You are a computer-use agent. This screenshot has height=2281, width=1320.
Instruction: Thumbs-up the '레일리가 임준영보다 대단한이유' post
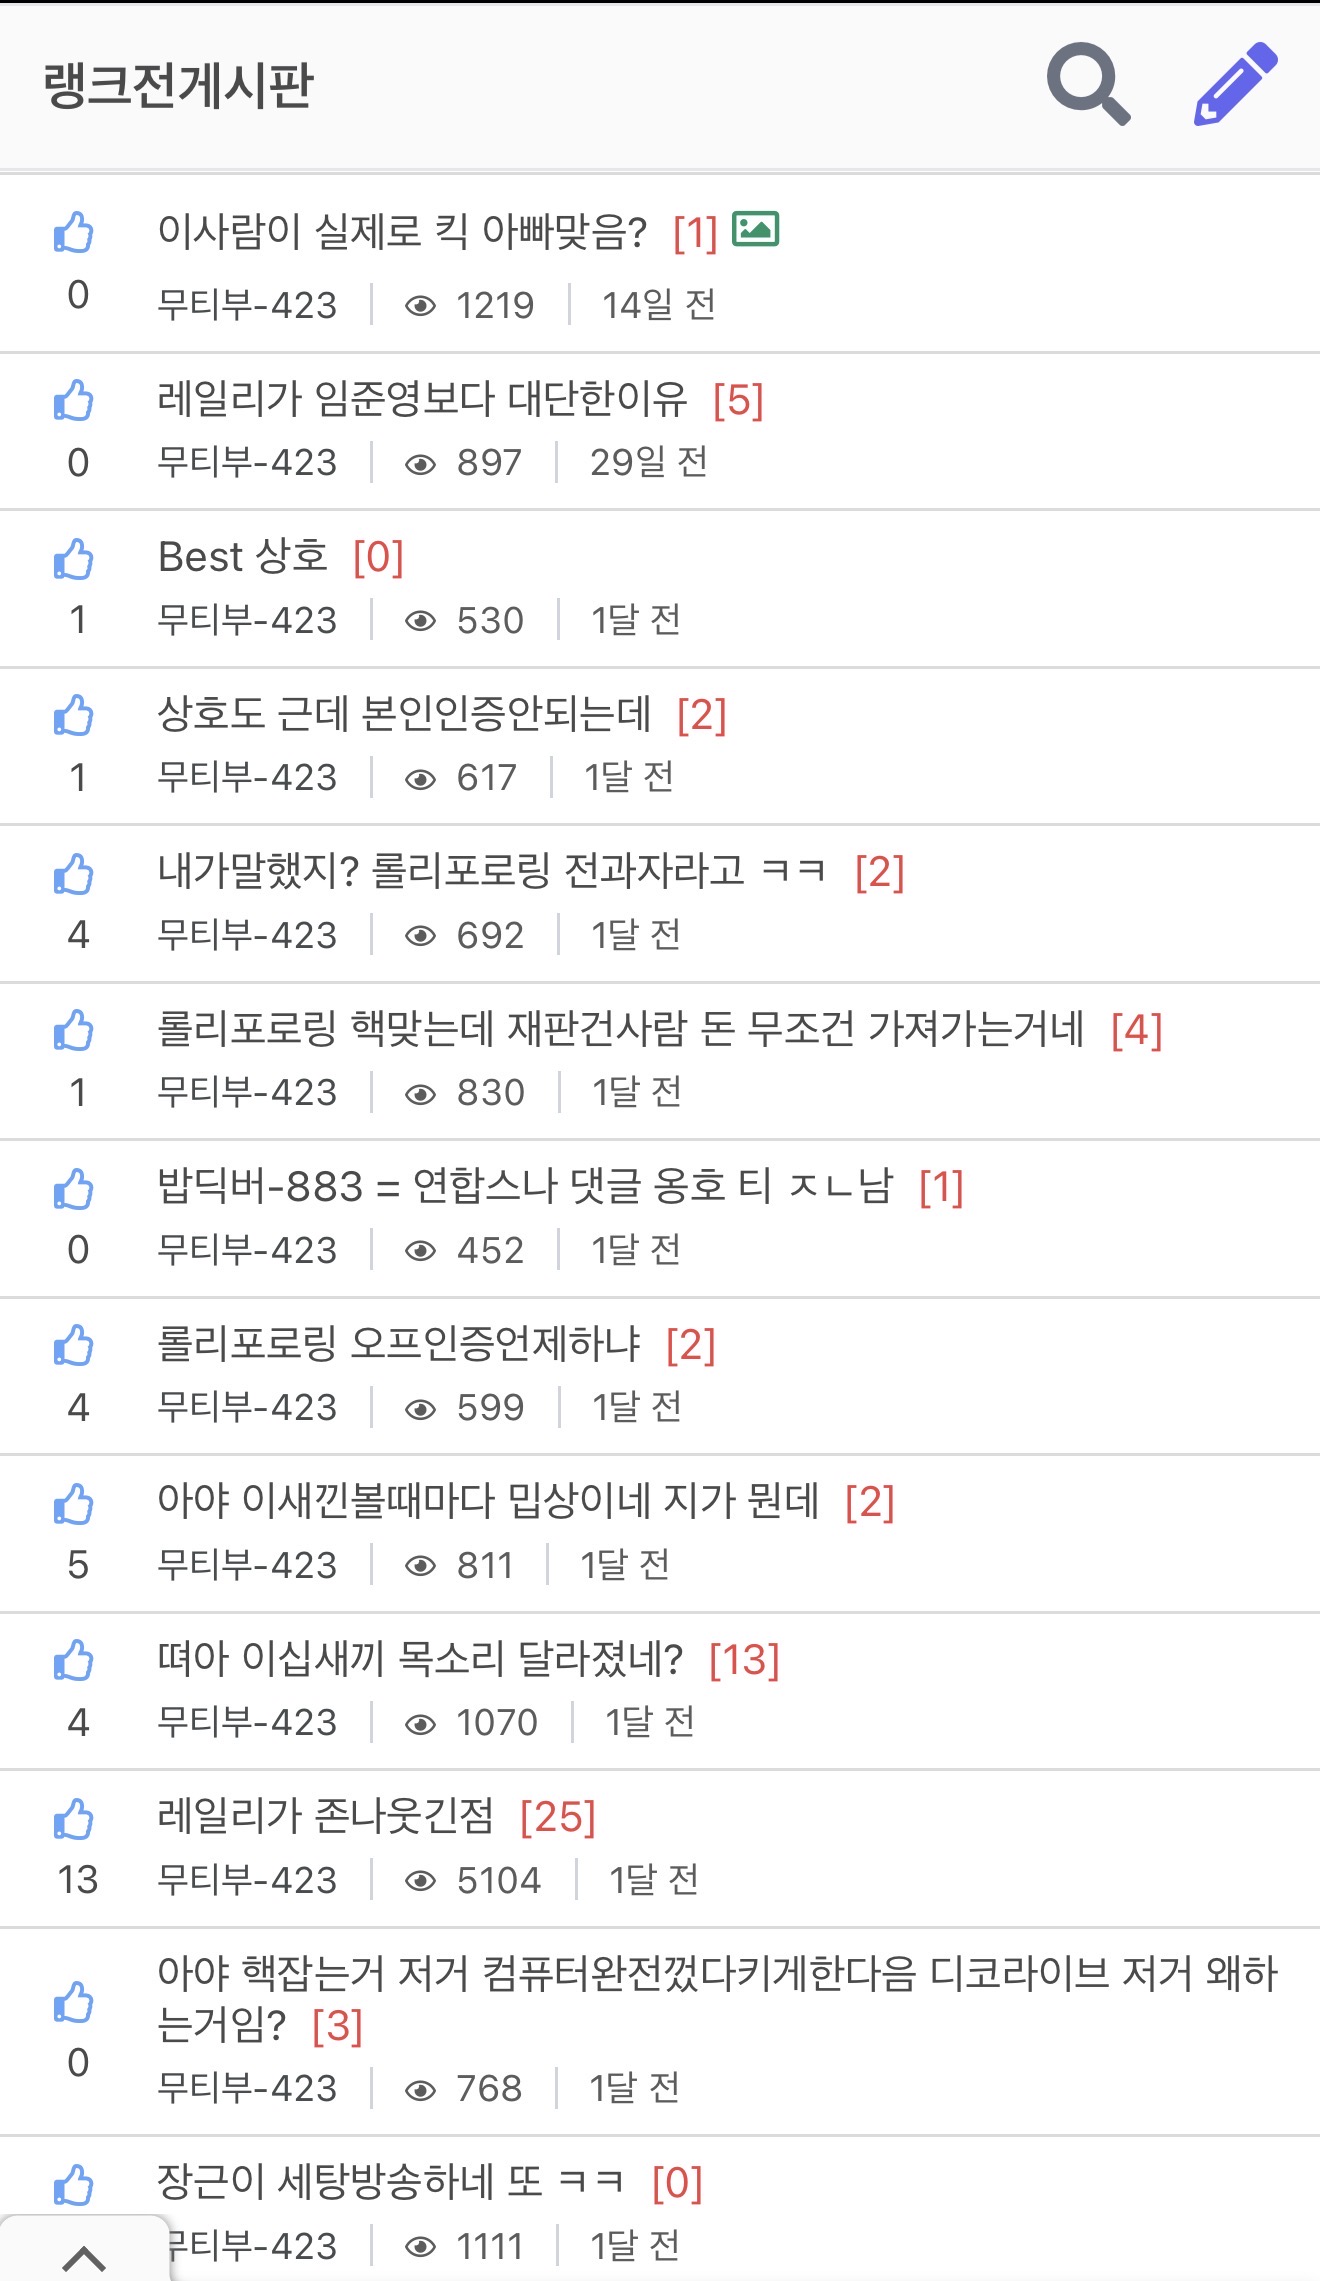tap(74, 401)
